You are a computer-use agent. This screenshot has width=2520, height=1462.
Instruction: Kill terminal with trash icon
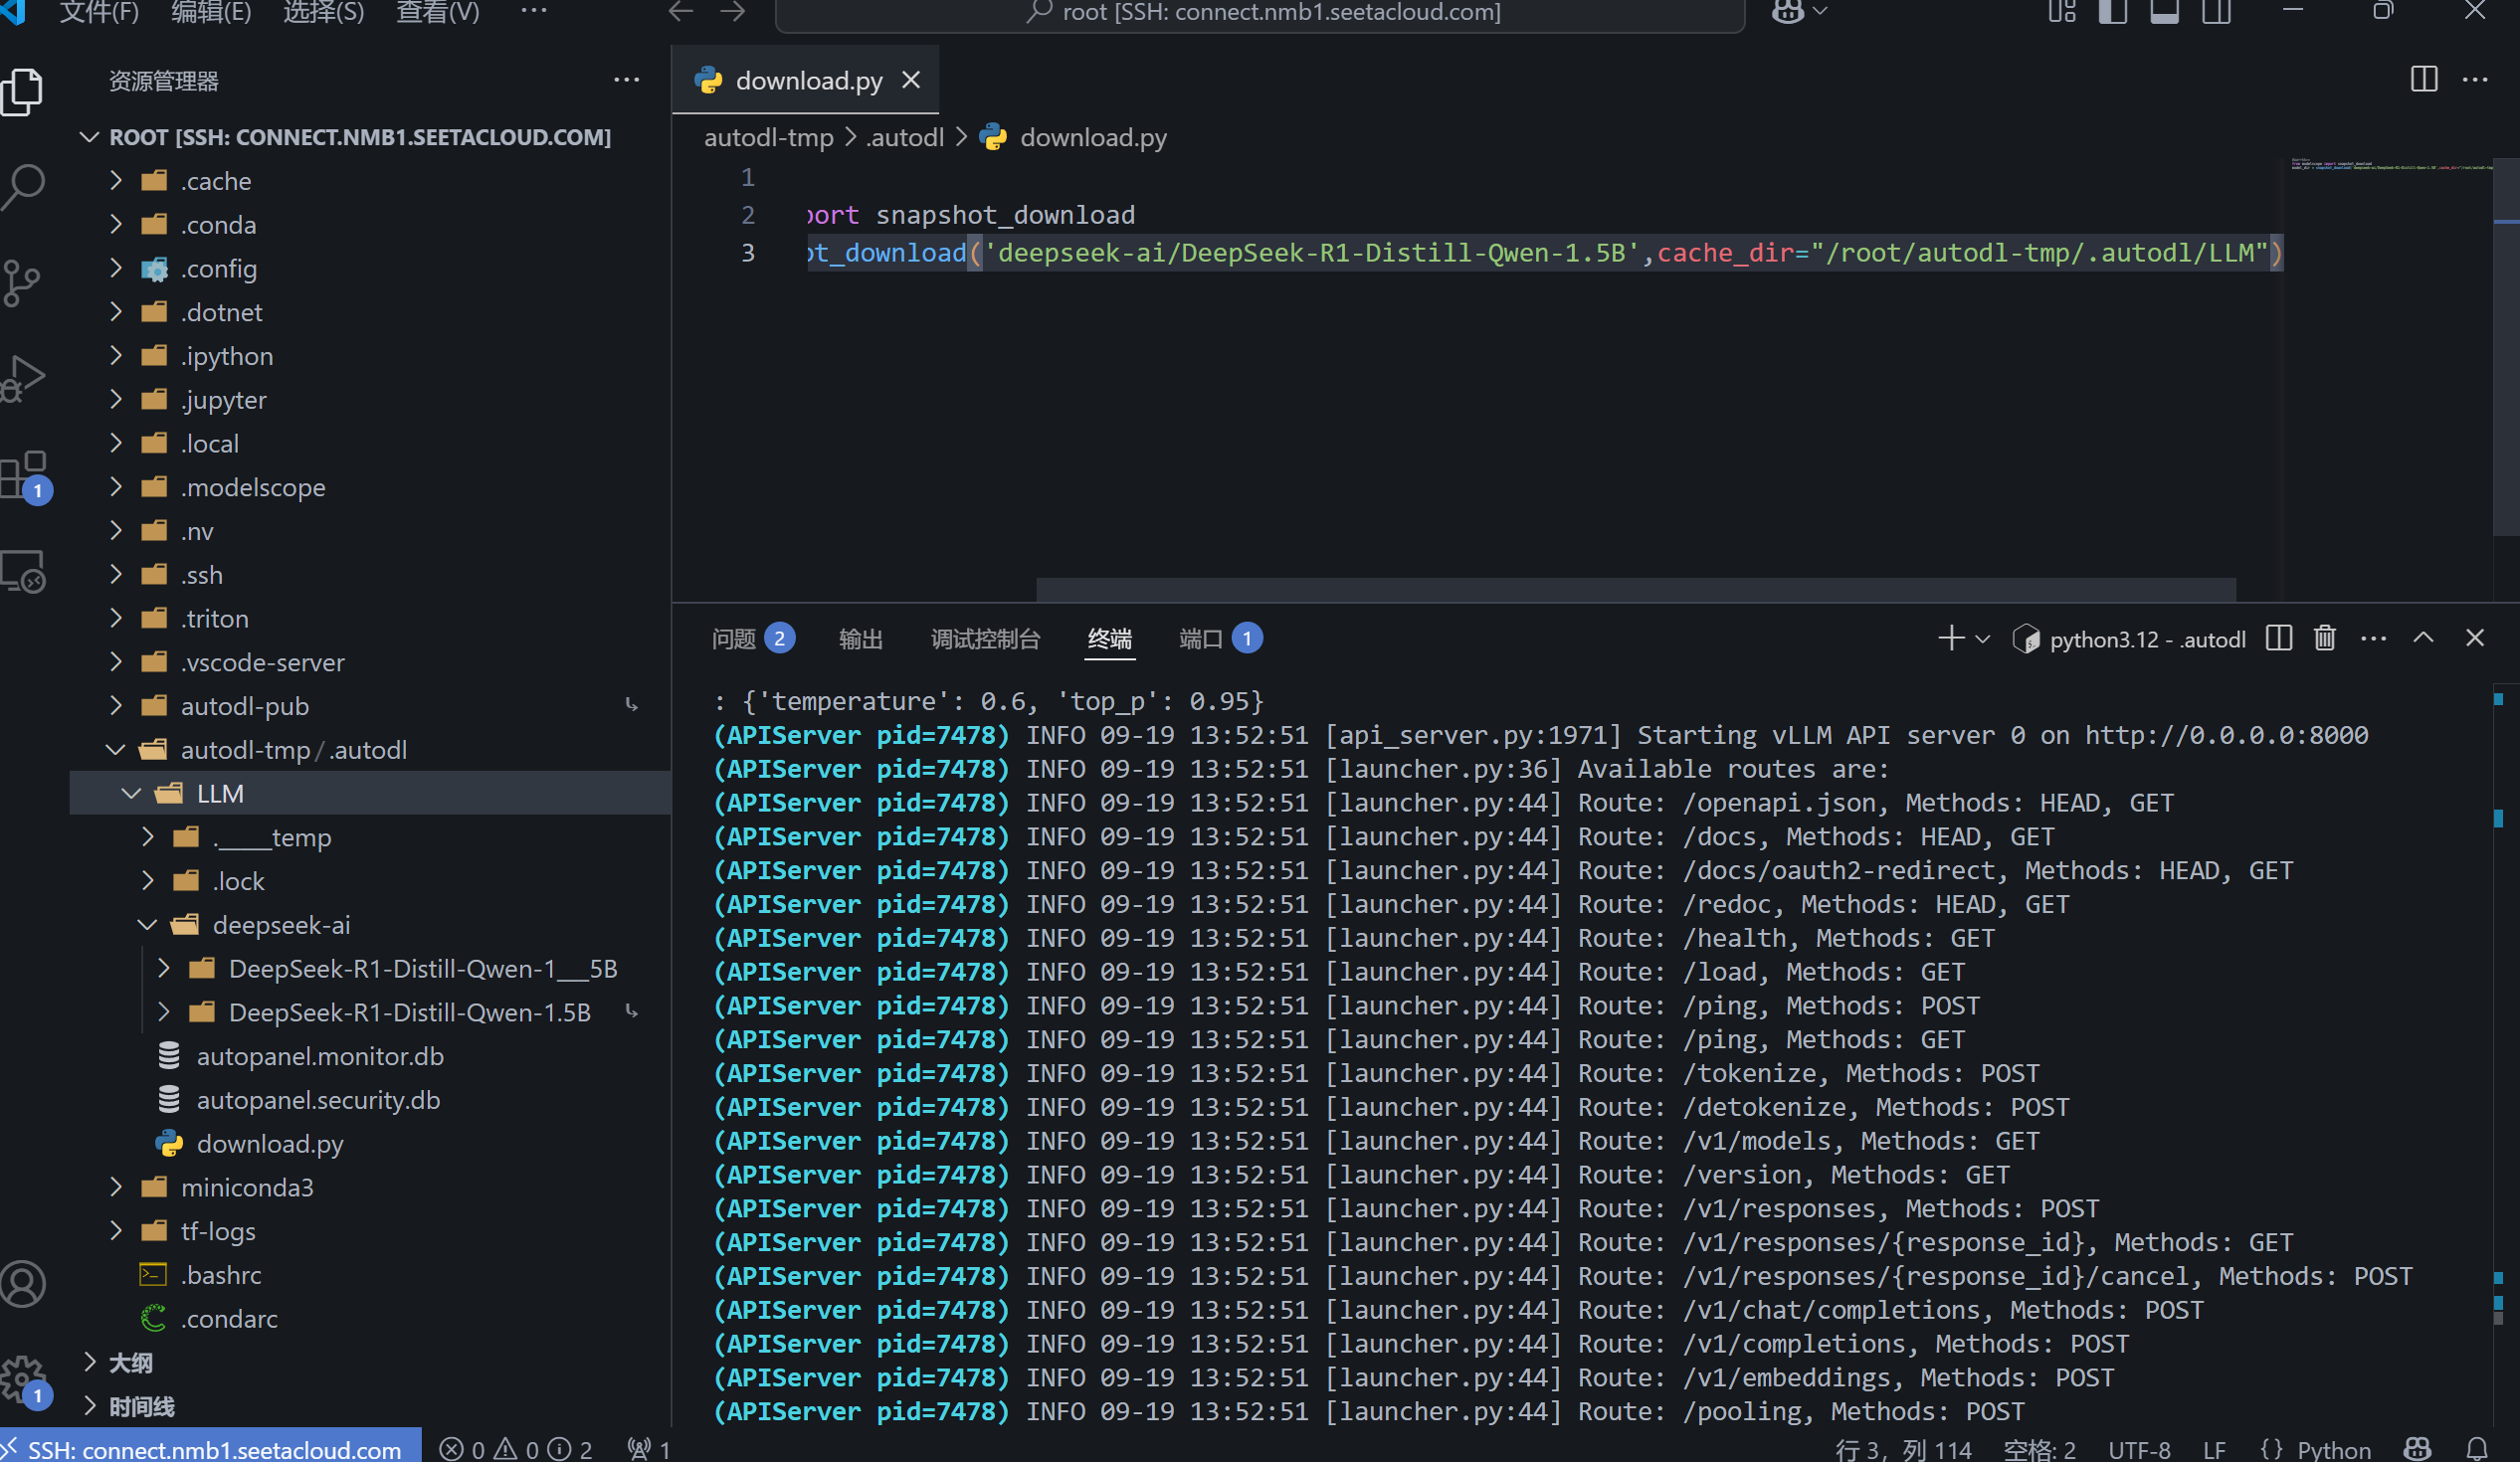pyautogui.click(x=2325, y=638)
